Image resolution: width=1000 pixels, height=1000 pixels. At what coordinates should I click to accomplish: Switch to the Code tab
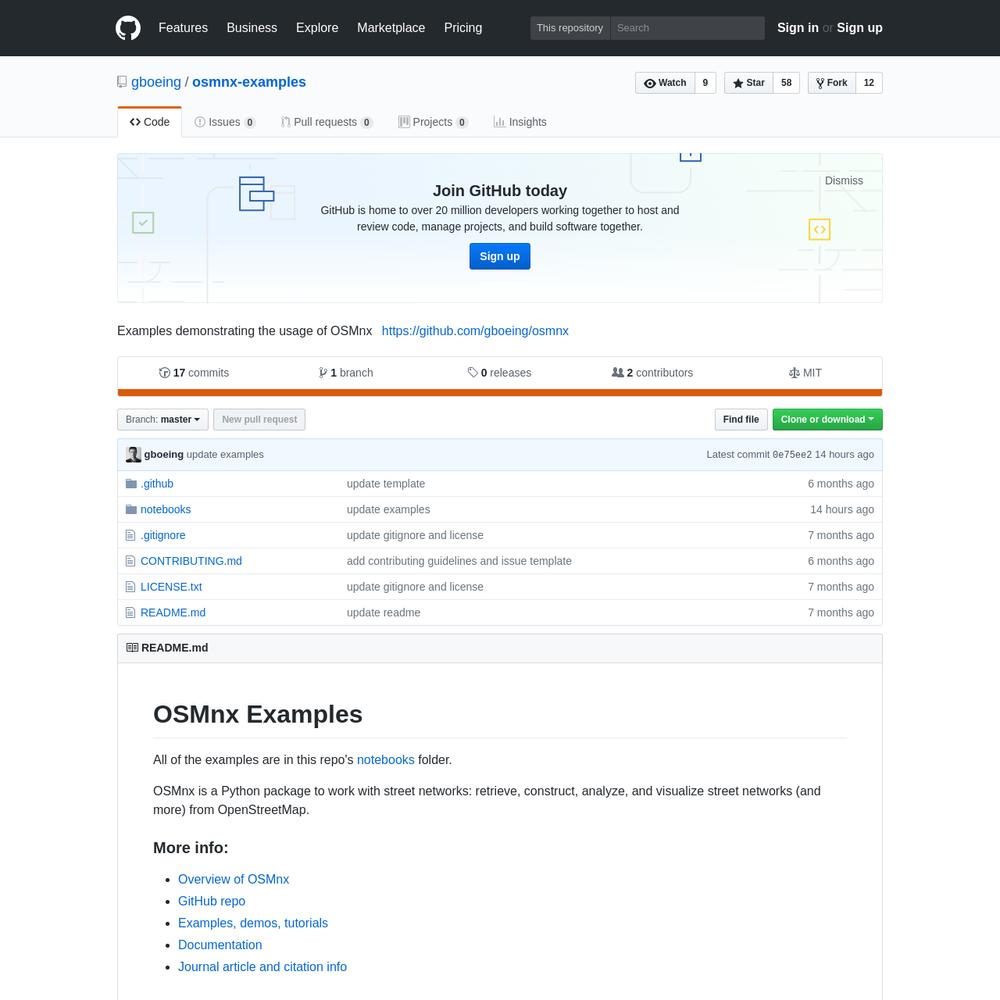coord(150,122)
